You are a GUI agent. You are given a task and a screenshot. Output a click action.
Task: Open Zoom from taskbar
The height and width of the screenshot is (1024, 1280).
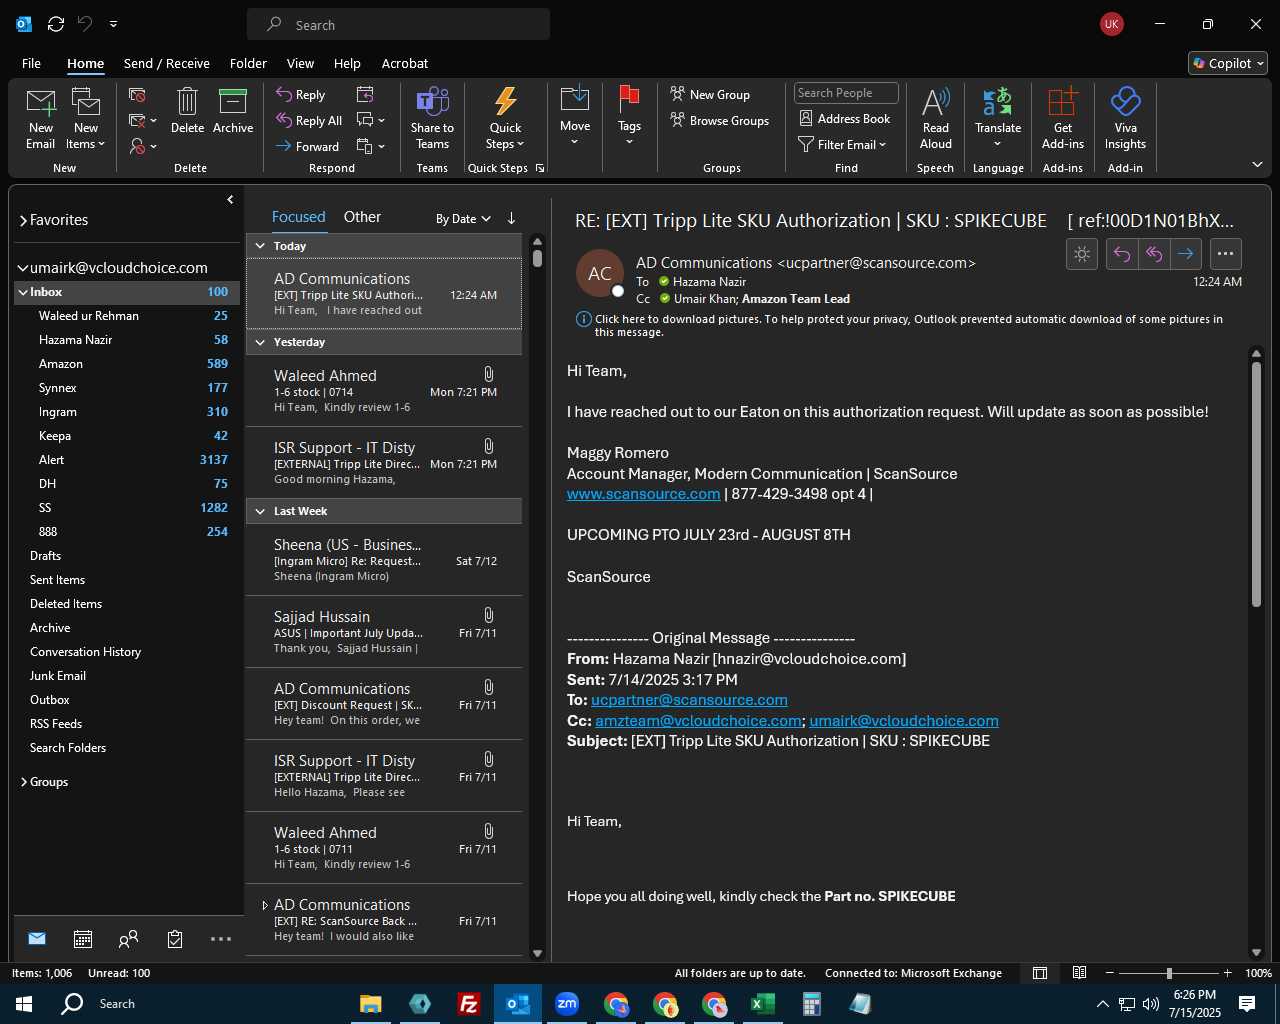(x=567, y=1004)
